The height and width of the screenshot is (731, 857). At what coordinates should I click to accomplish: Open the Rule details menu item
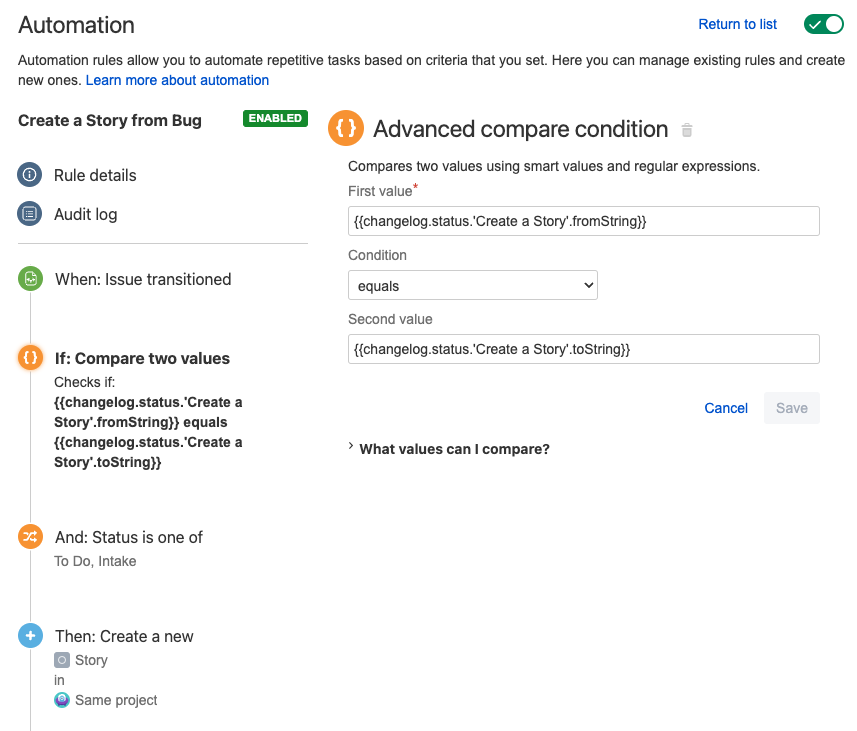[95, 175]
